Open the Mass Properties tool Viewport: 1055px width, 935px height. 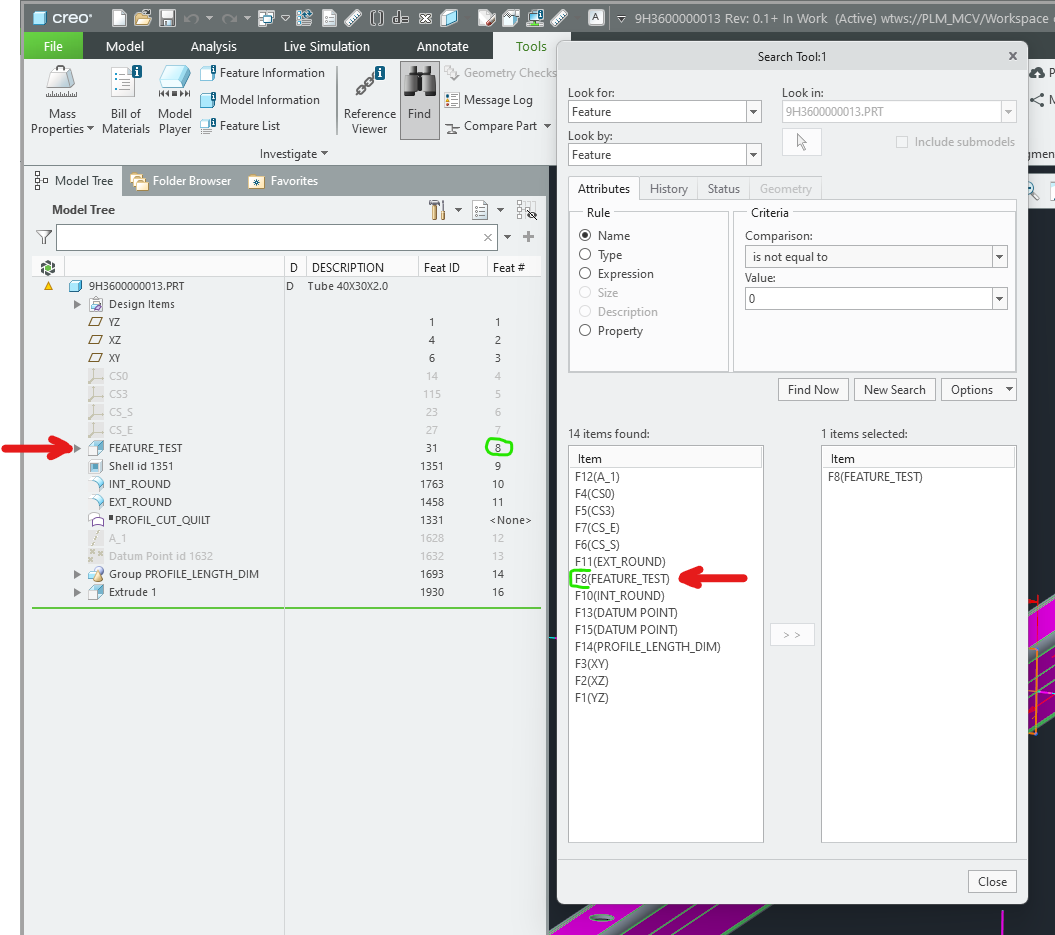(x=62, y=95)
